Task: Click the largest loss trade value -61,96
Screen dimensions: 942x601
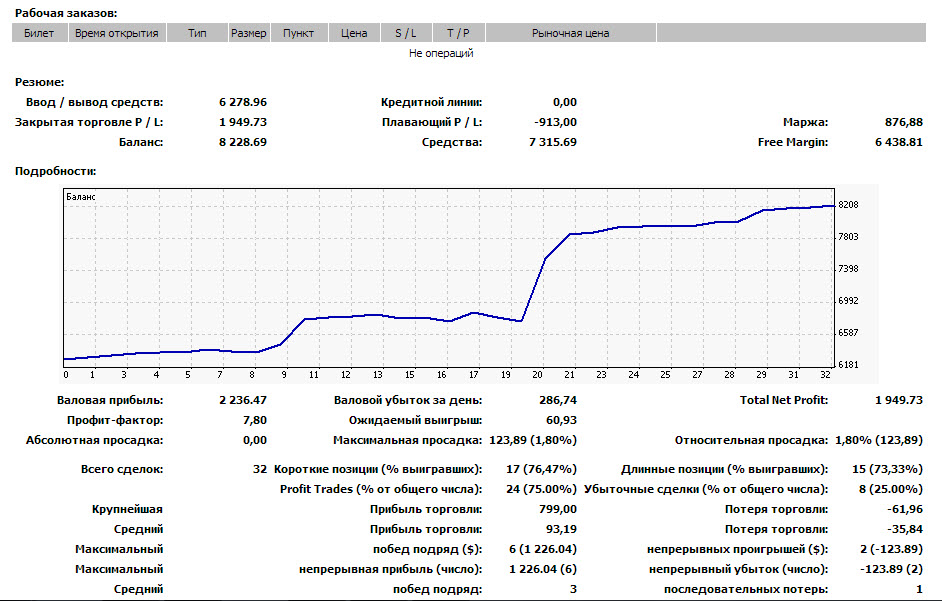Action: (x=905, y=509)
